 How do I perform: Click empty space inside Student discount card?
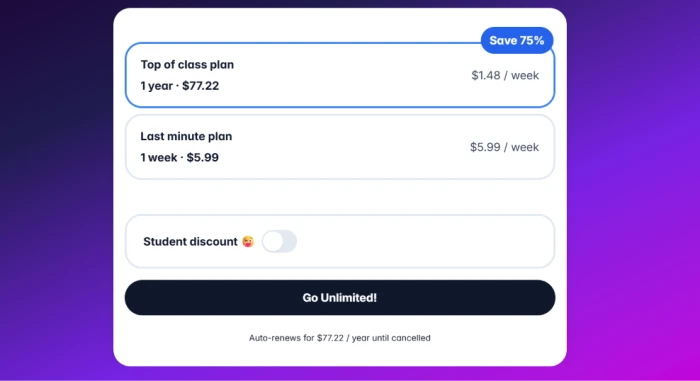pyautogui.click(x=424, y=242)
